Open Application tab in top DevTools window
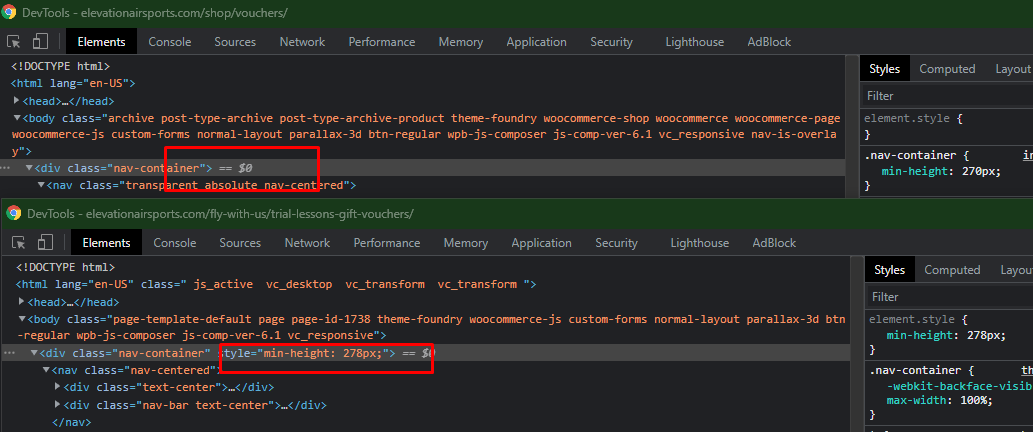 click(x=536, y=41)
